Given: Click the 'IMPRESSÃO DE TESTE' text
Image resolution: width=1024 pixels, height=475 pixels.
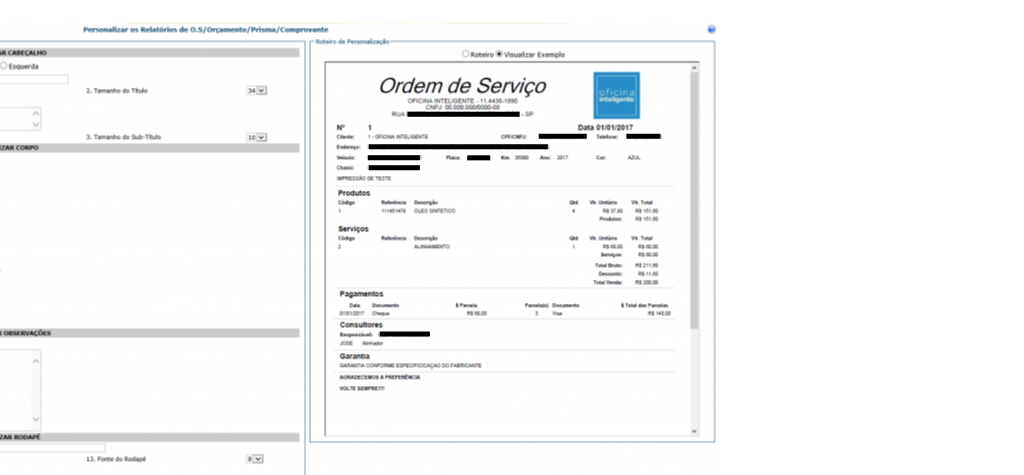Looking at the screenshot, I should [364, 178].
